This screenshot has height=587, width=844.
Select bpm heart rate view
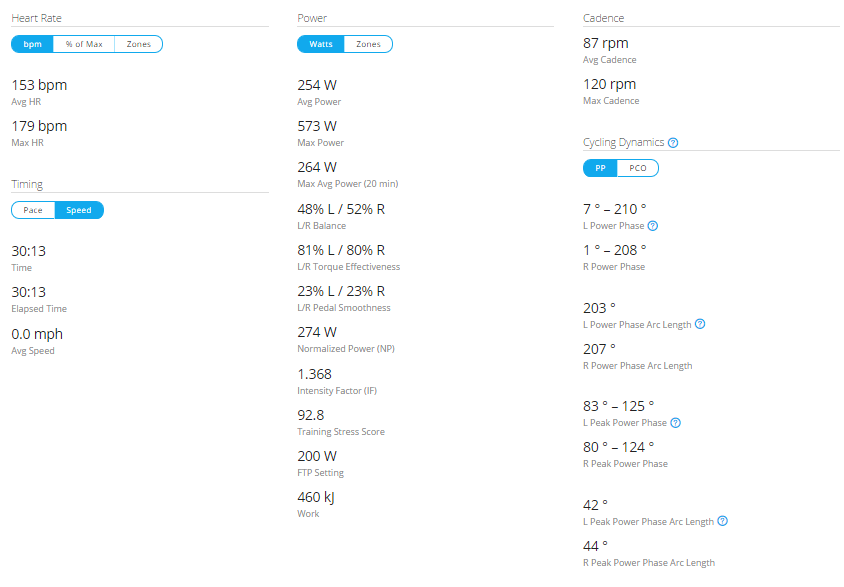click(x=32, y=44)
